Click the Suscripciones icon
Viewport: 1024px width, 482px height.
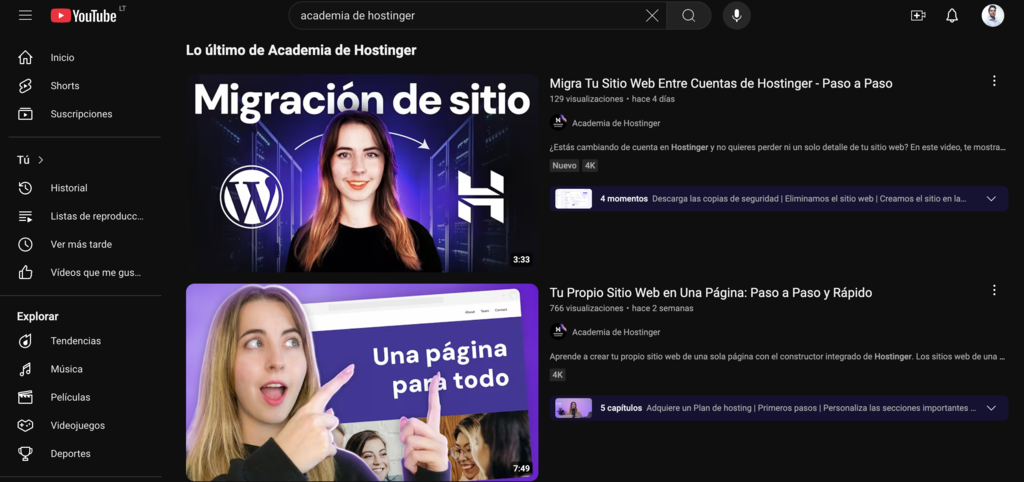coord(25,114)
